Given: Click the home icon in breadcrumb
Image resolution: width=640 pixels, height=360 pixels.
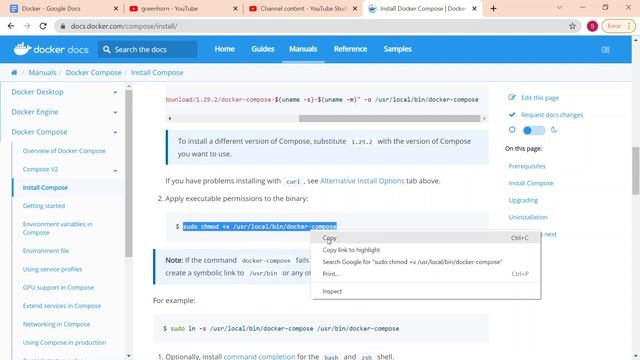Looking at the screenshot, I should coord(14,72).
